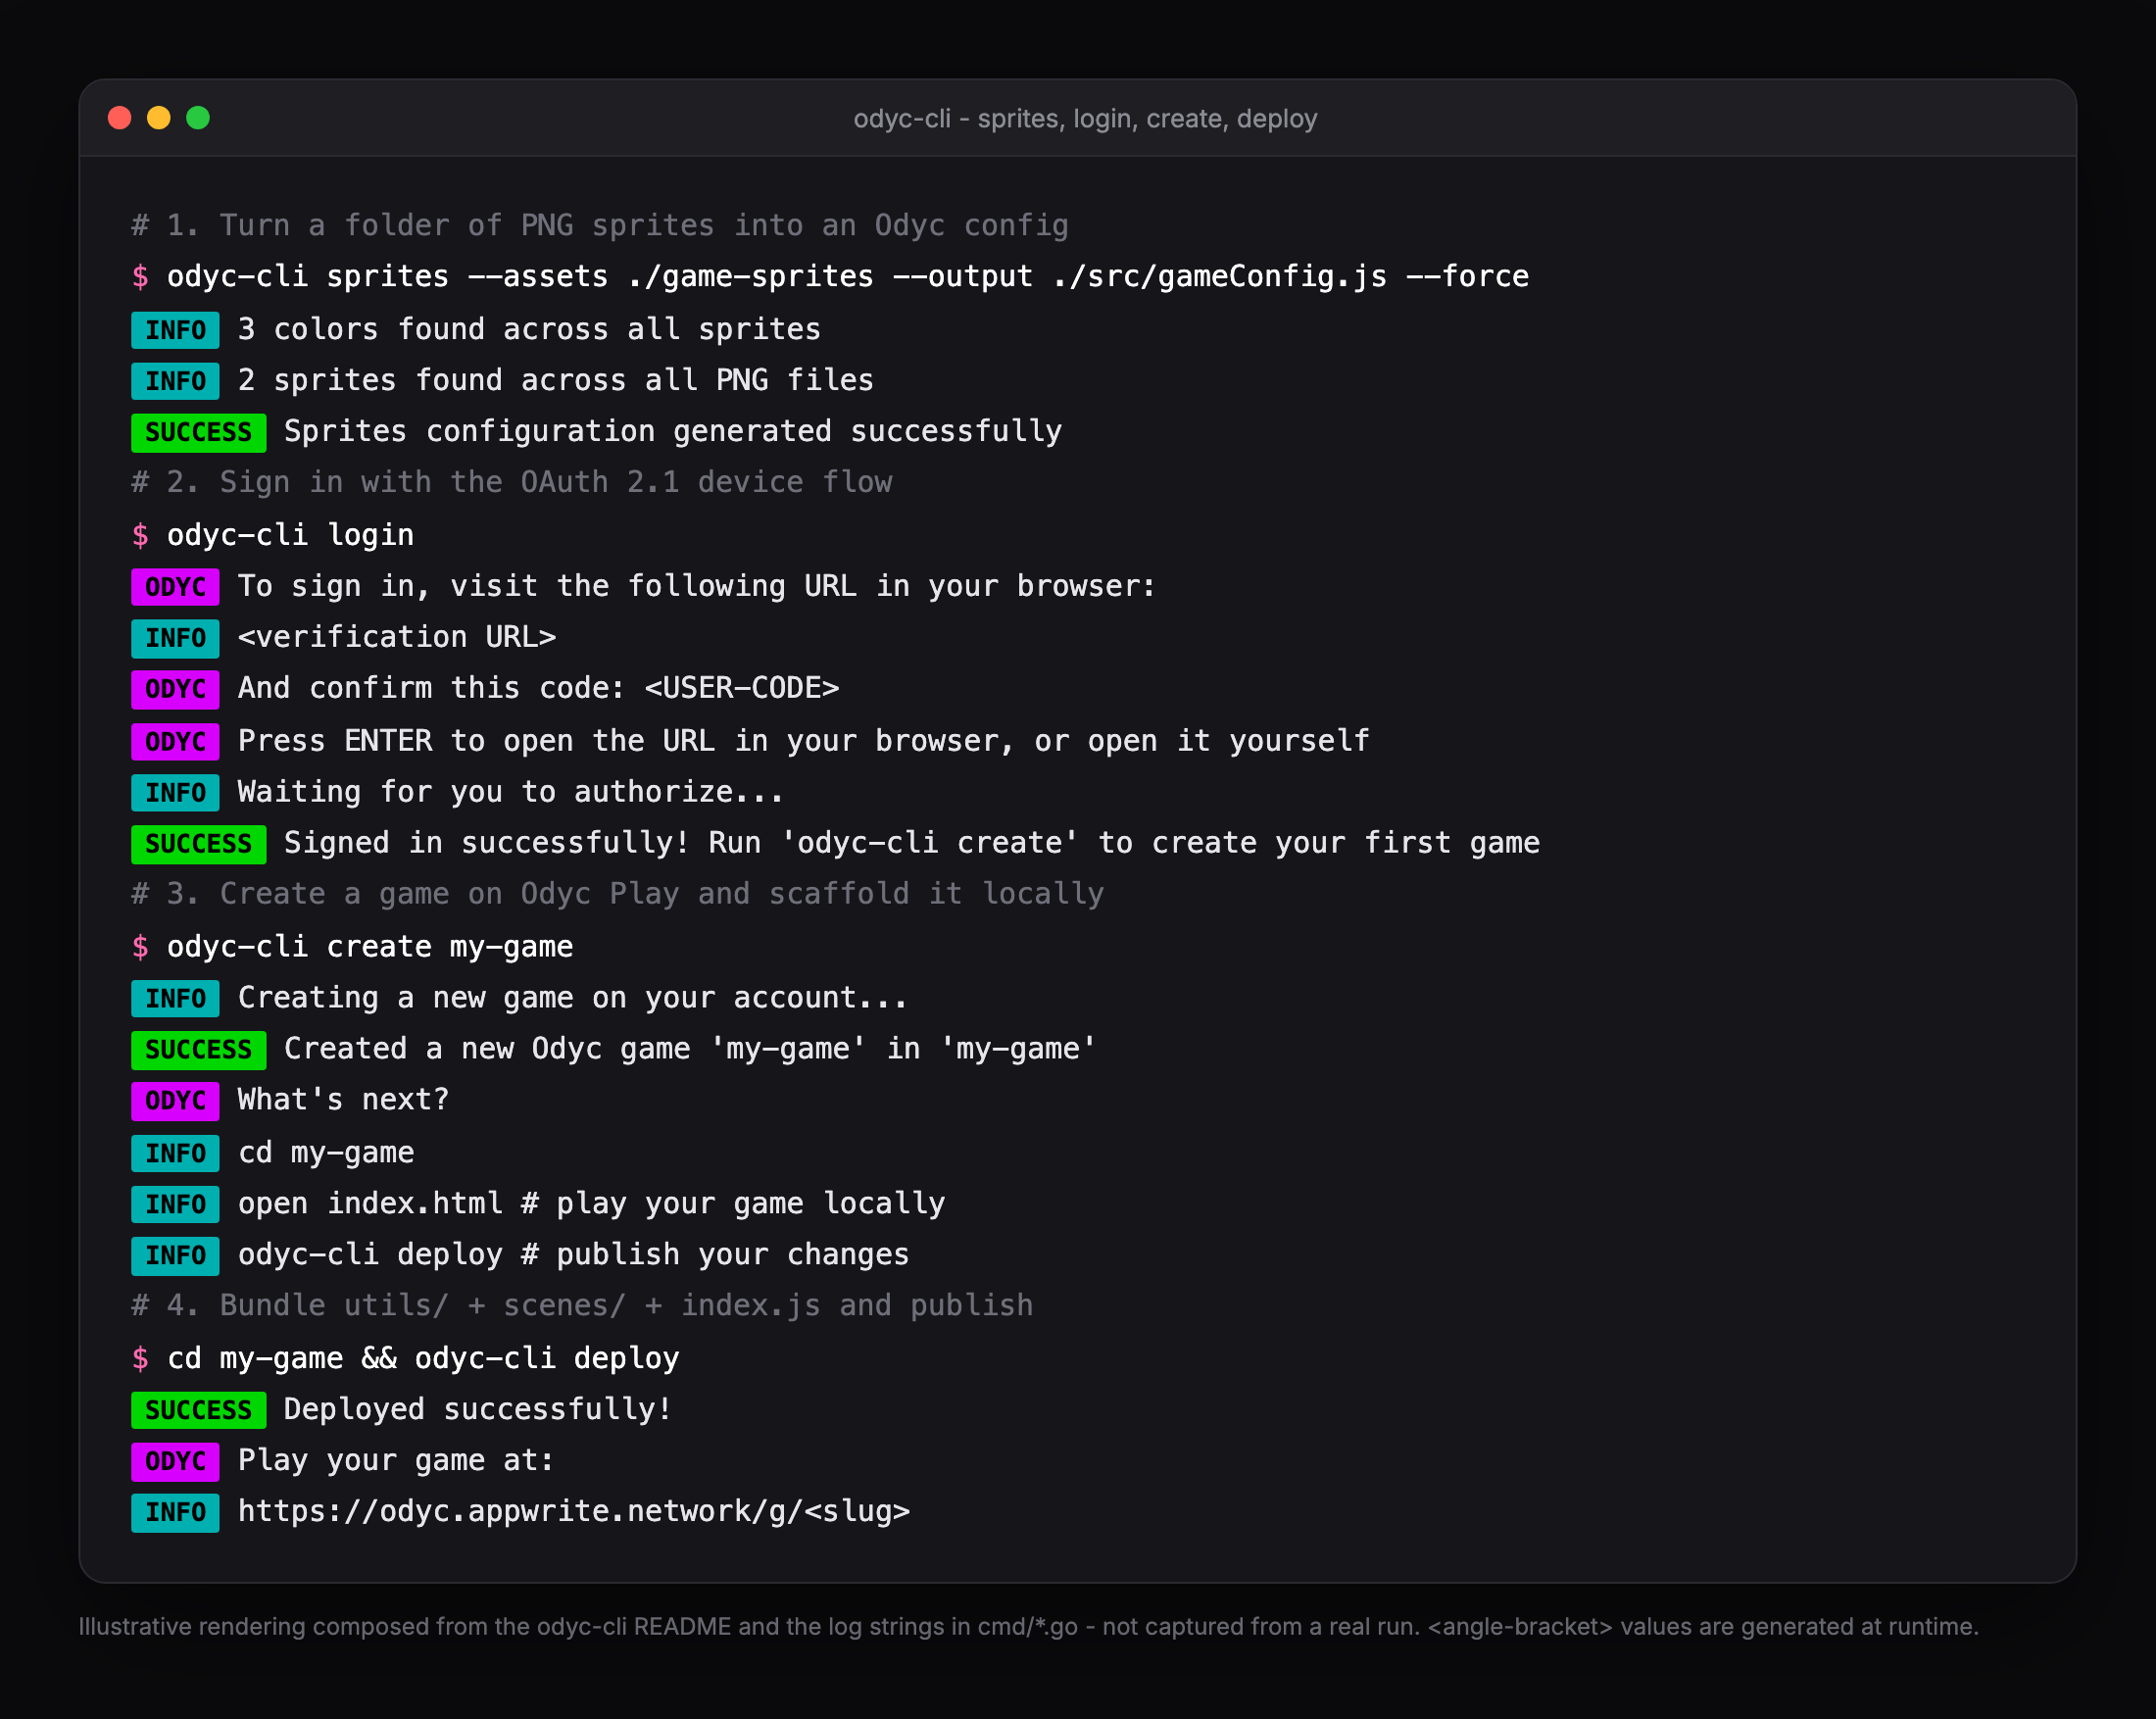Click 'To sign in, visit the following URL' line
The image size is (2156, 1719).
click(x=697, y=586)
